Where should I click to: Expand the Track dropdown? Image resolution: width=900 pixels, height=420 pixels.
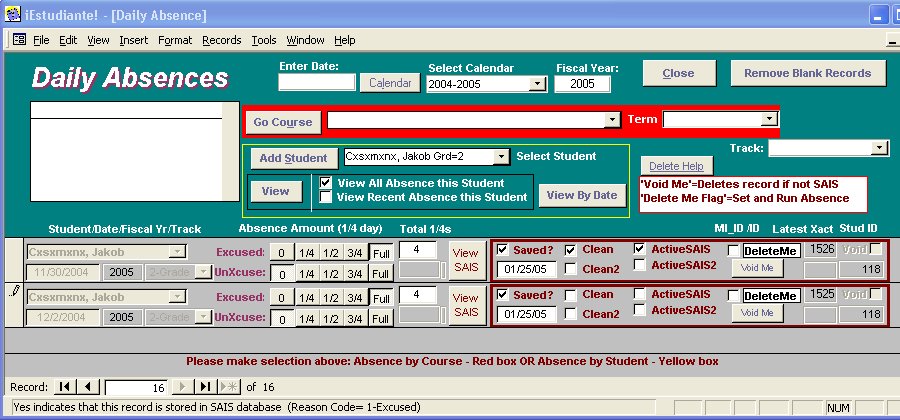coord(879,148)
